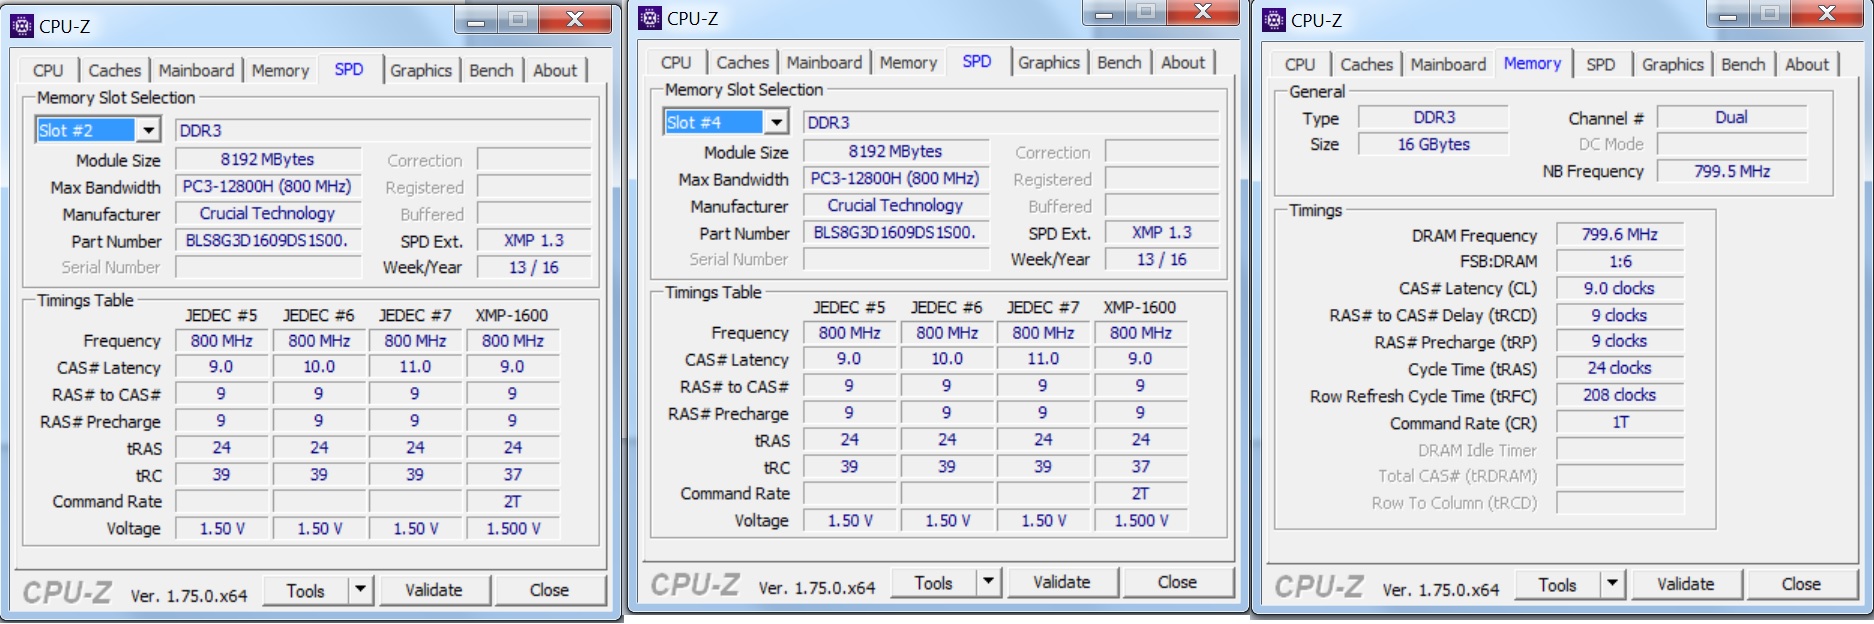The image size is (1874, 624).
Task: Click Validate button in left window
Action: coord(434,590)
